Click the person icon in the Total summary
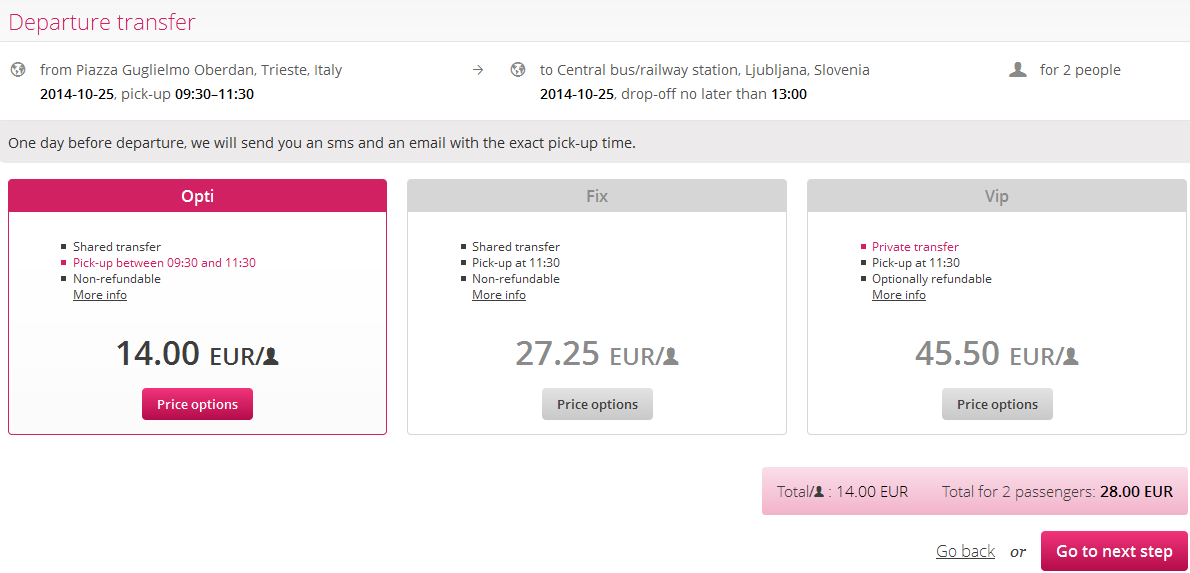Screen dimensions: 1190x573 (x=819, y=492)
